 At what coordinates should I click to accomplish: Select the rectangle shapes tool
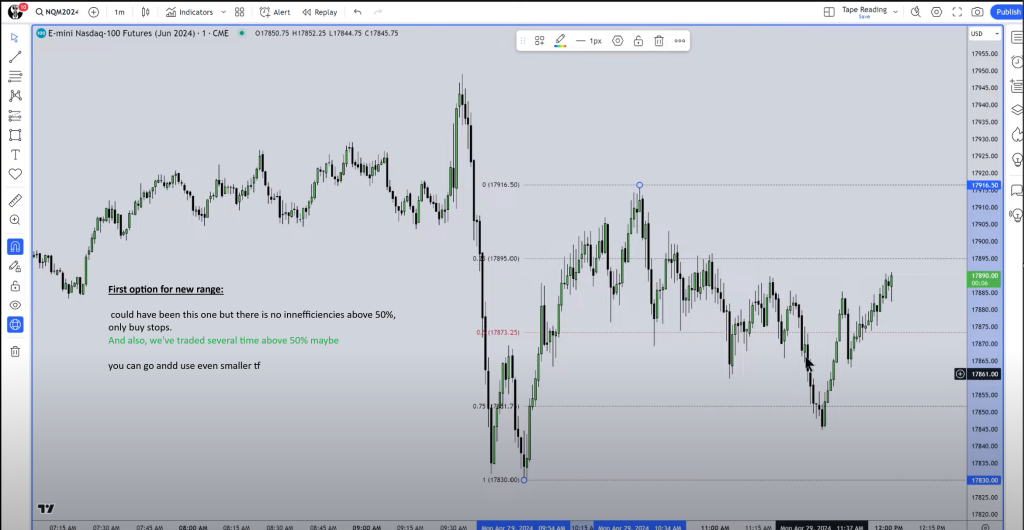(15, 135)
